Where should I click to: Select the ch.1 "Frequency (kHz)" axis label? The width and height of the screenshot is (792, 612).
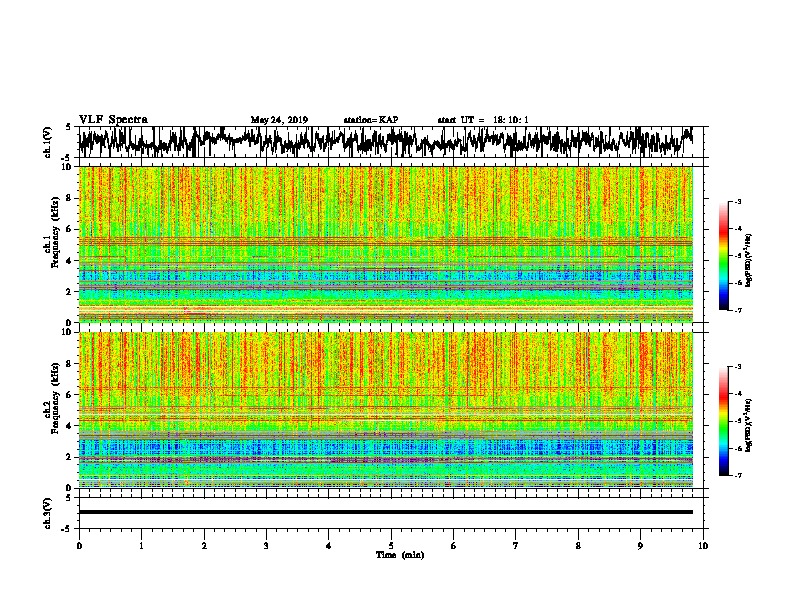click(x=56, y=233)
